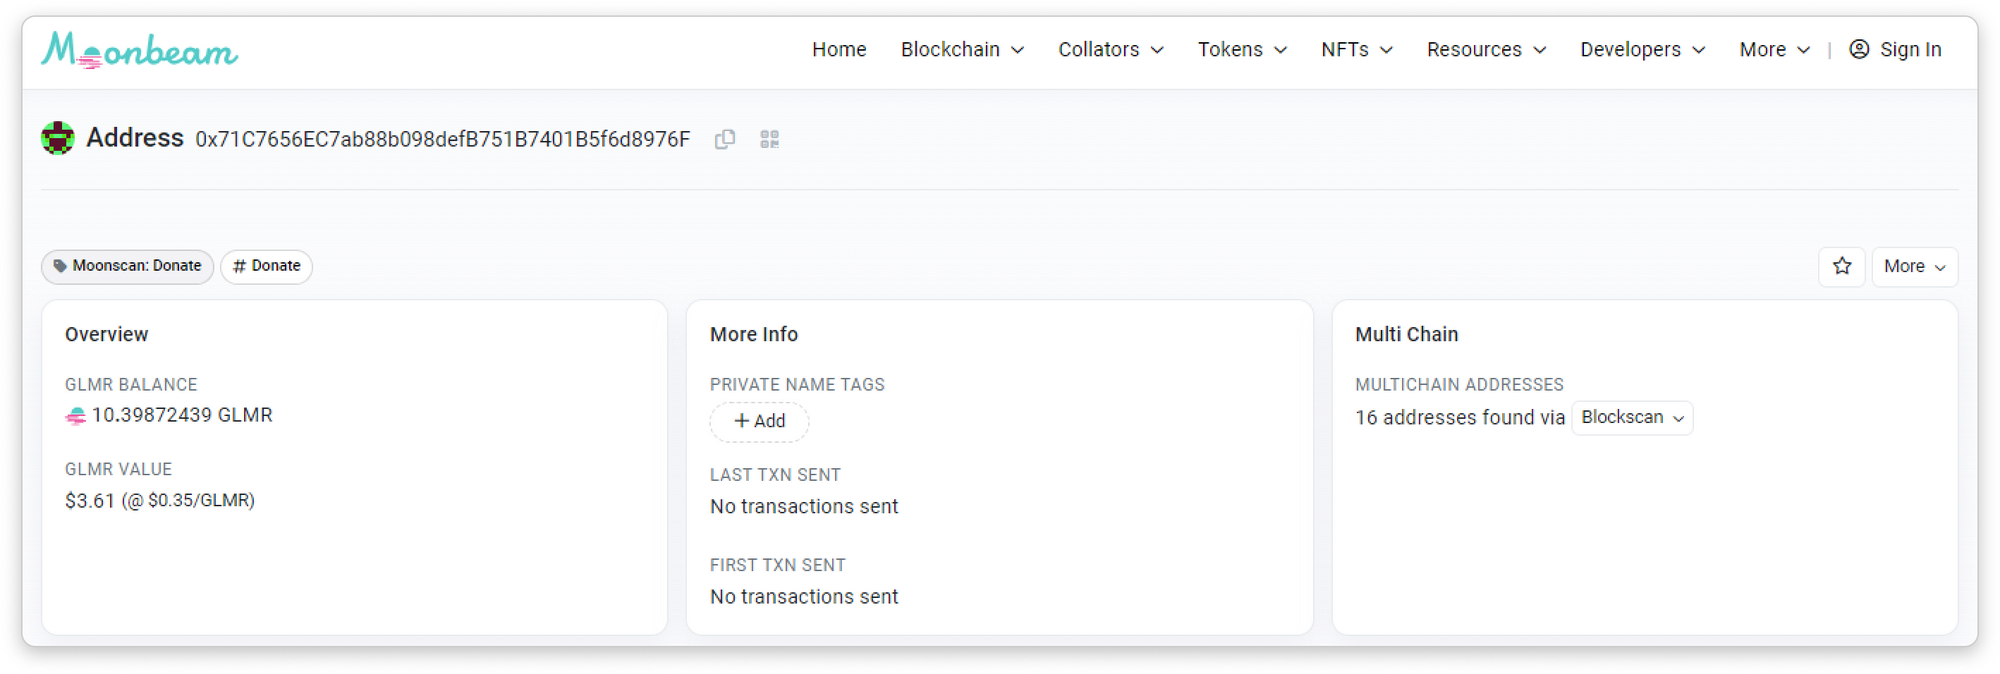Expand the Blockchain menu
Screen dimensions: 2000x674
(962, 49)
